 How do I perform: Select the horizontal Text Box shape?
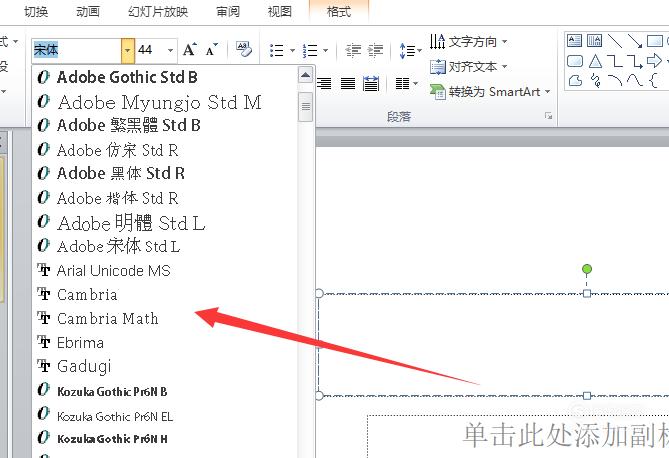[574, 41]
